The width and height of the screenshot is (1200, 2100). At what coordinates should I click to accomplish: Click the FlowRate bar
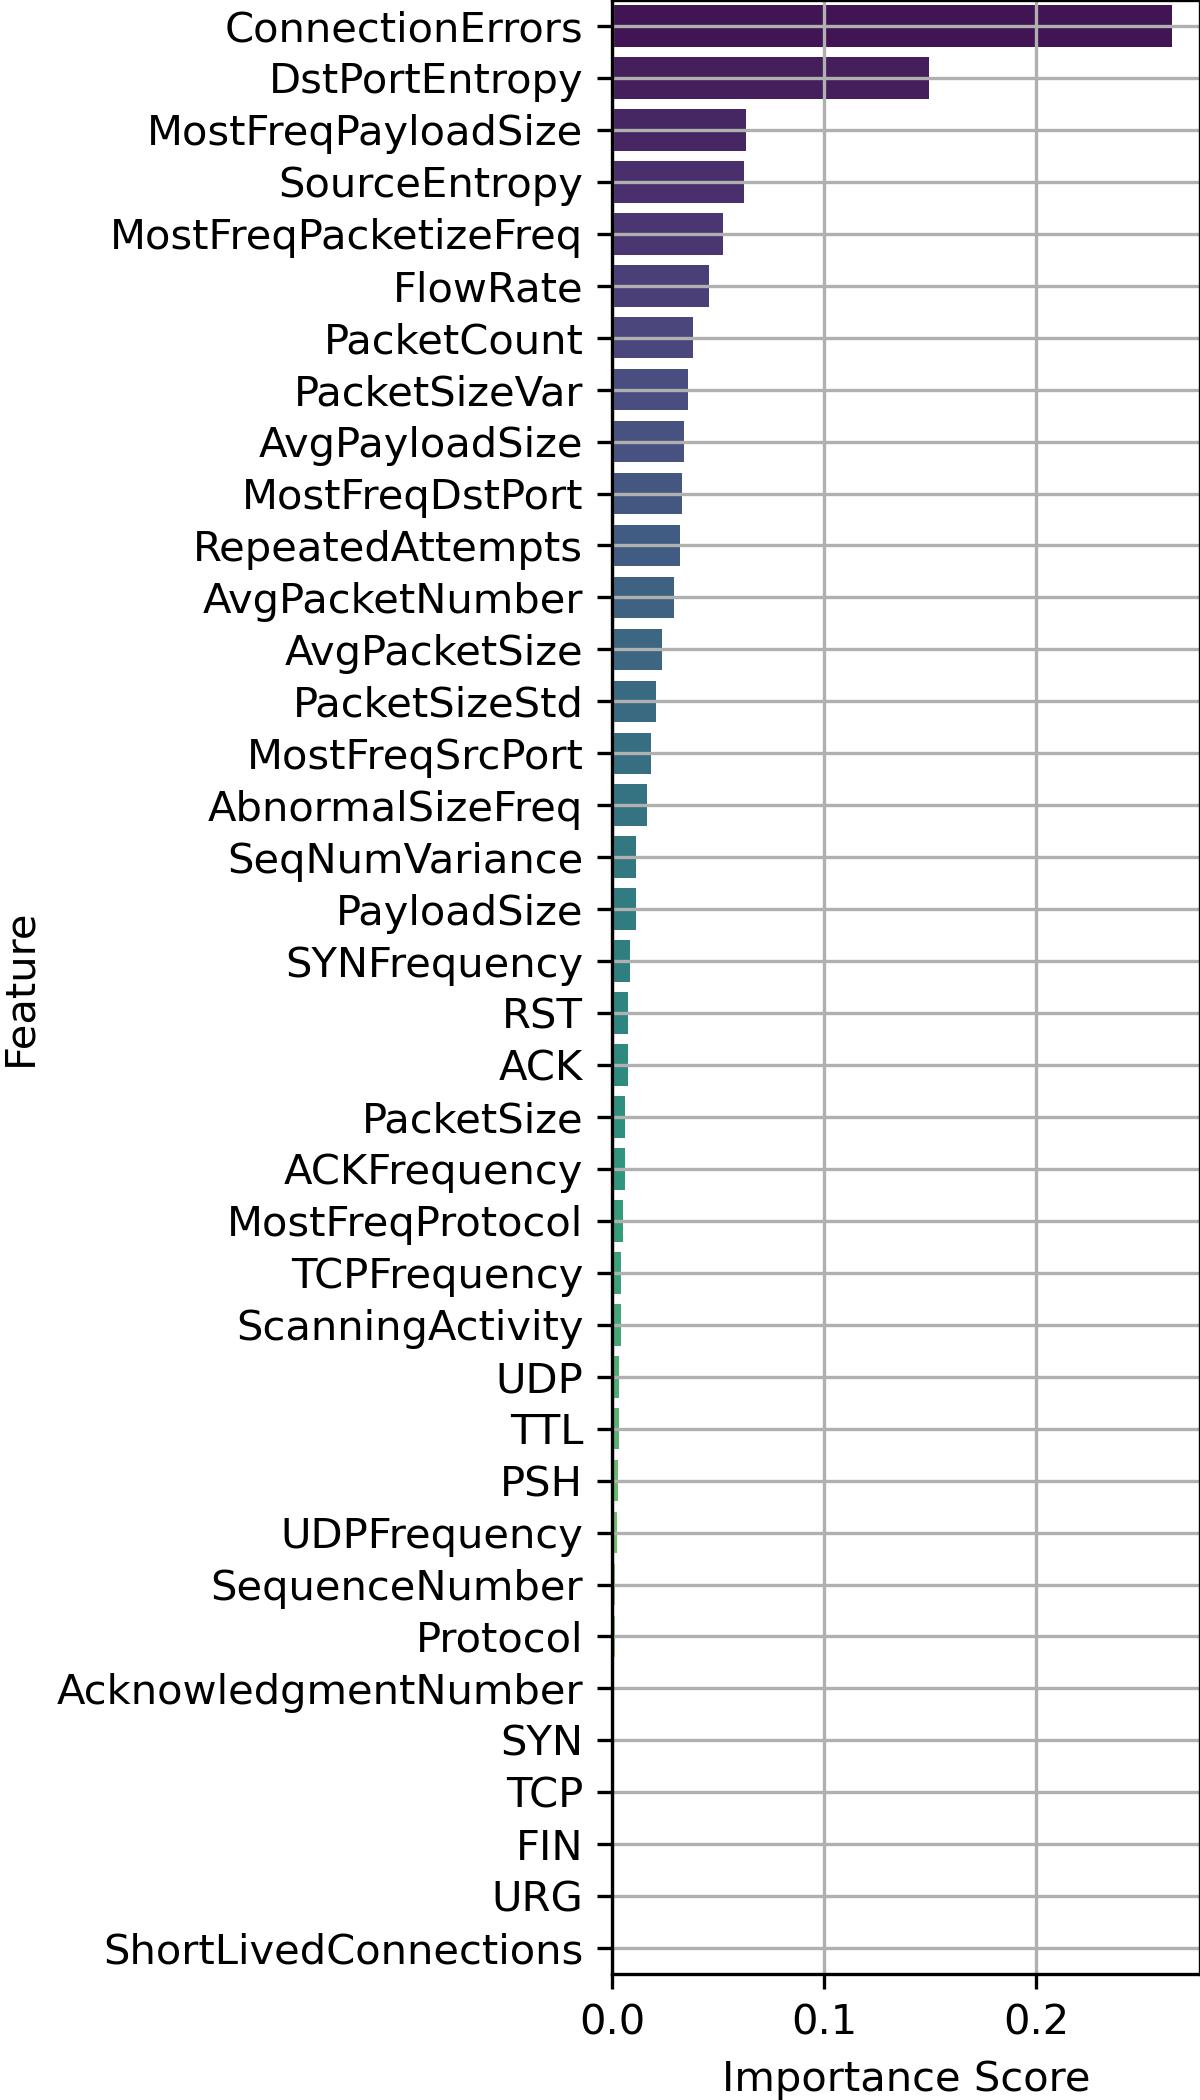660,287
